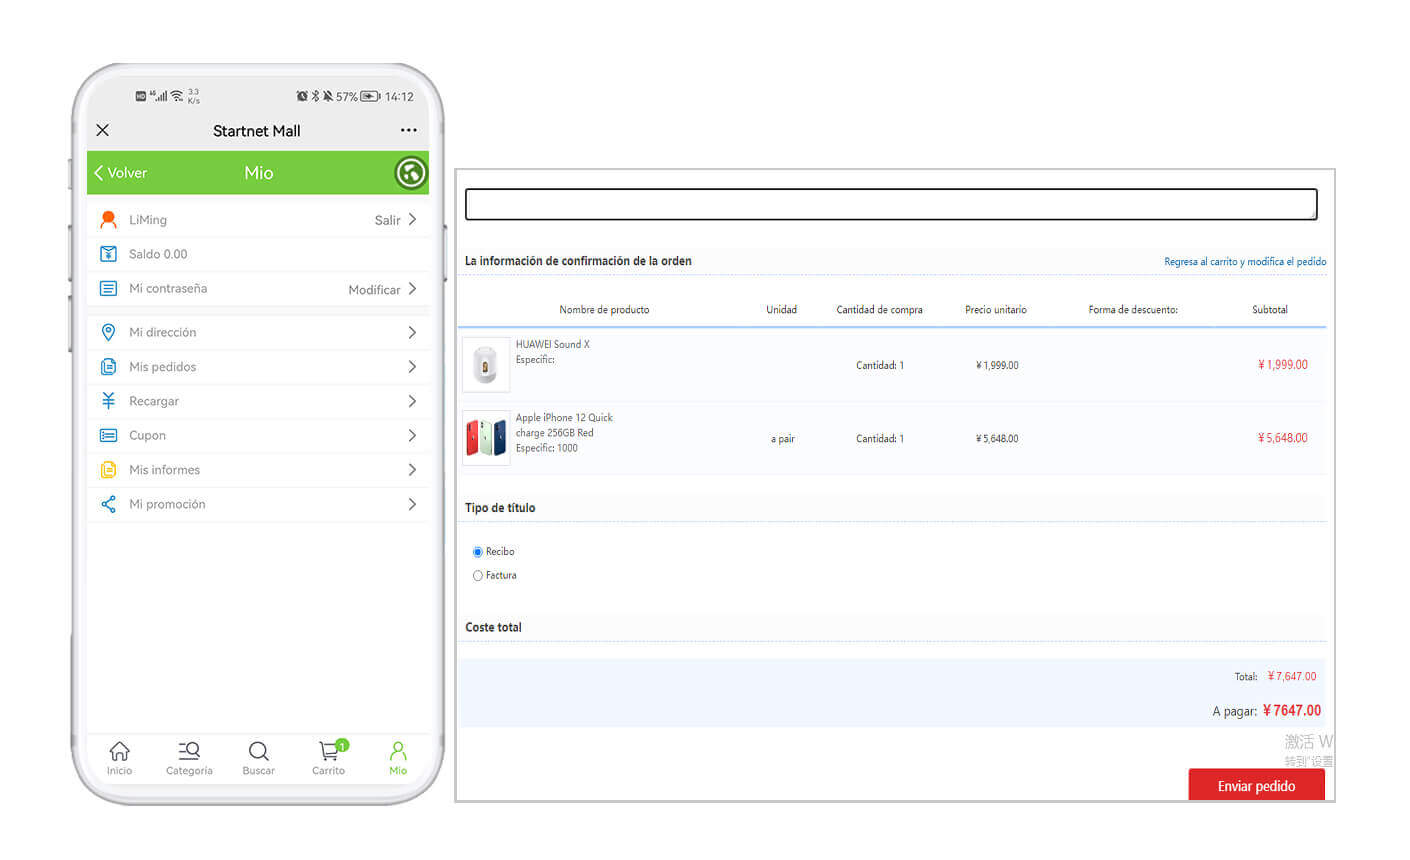This screenshot has height=860, width=1410.
Task: Select the Recibo radio button
Action: coord(478,552)
